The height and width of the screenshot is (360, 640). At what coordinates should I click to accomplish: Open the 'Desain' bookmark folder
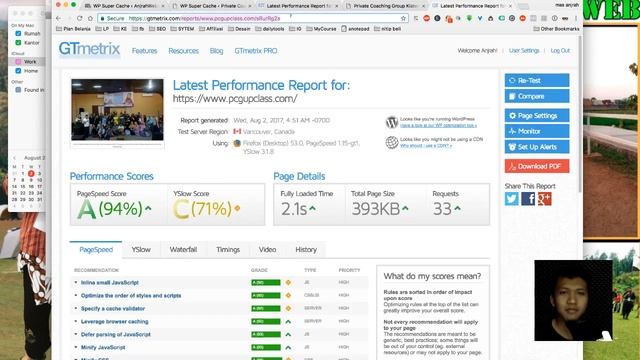239,29
